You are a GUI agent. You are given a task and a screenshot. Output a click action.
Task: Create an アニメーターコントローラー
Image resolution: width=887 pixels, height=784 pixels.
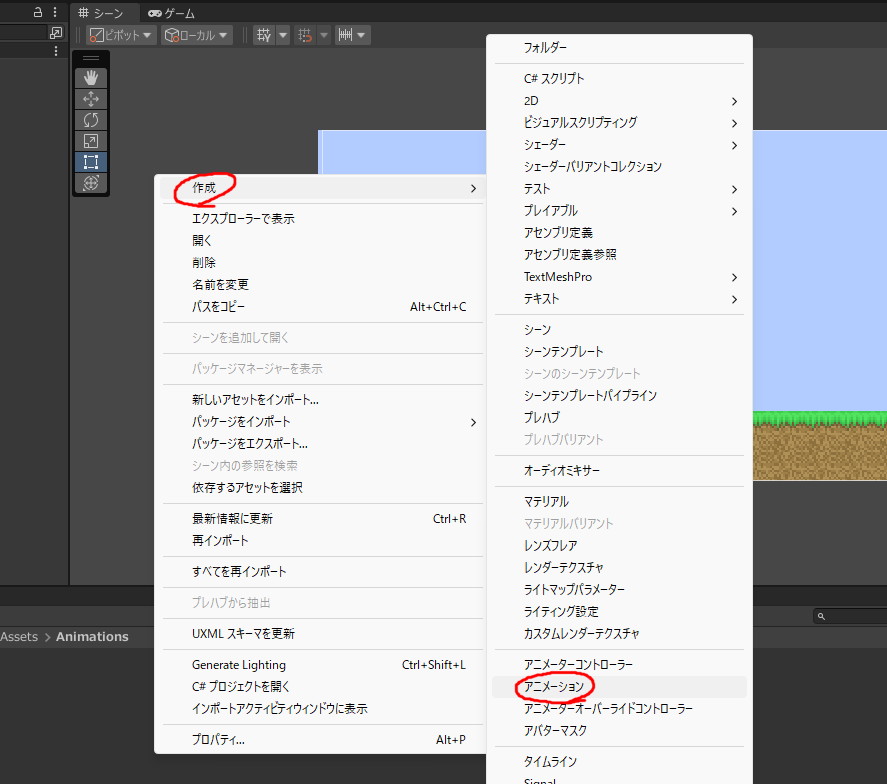click(619, 665)
